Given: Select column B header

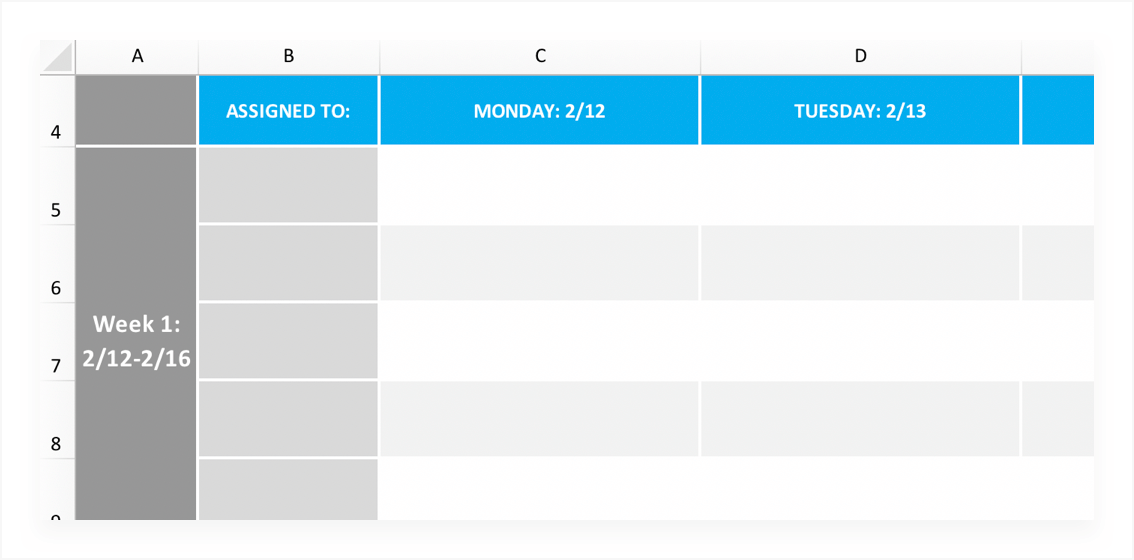Looking at the screenshot, I should point(288,57).
